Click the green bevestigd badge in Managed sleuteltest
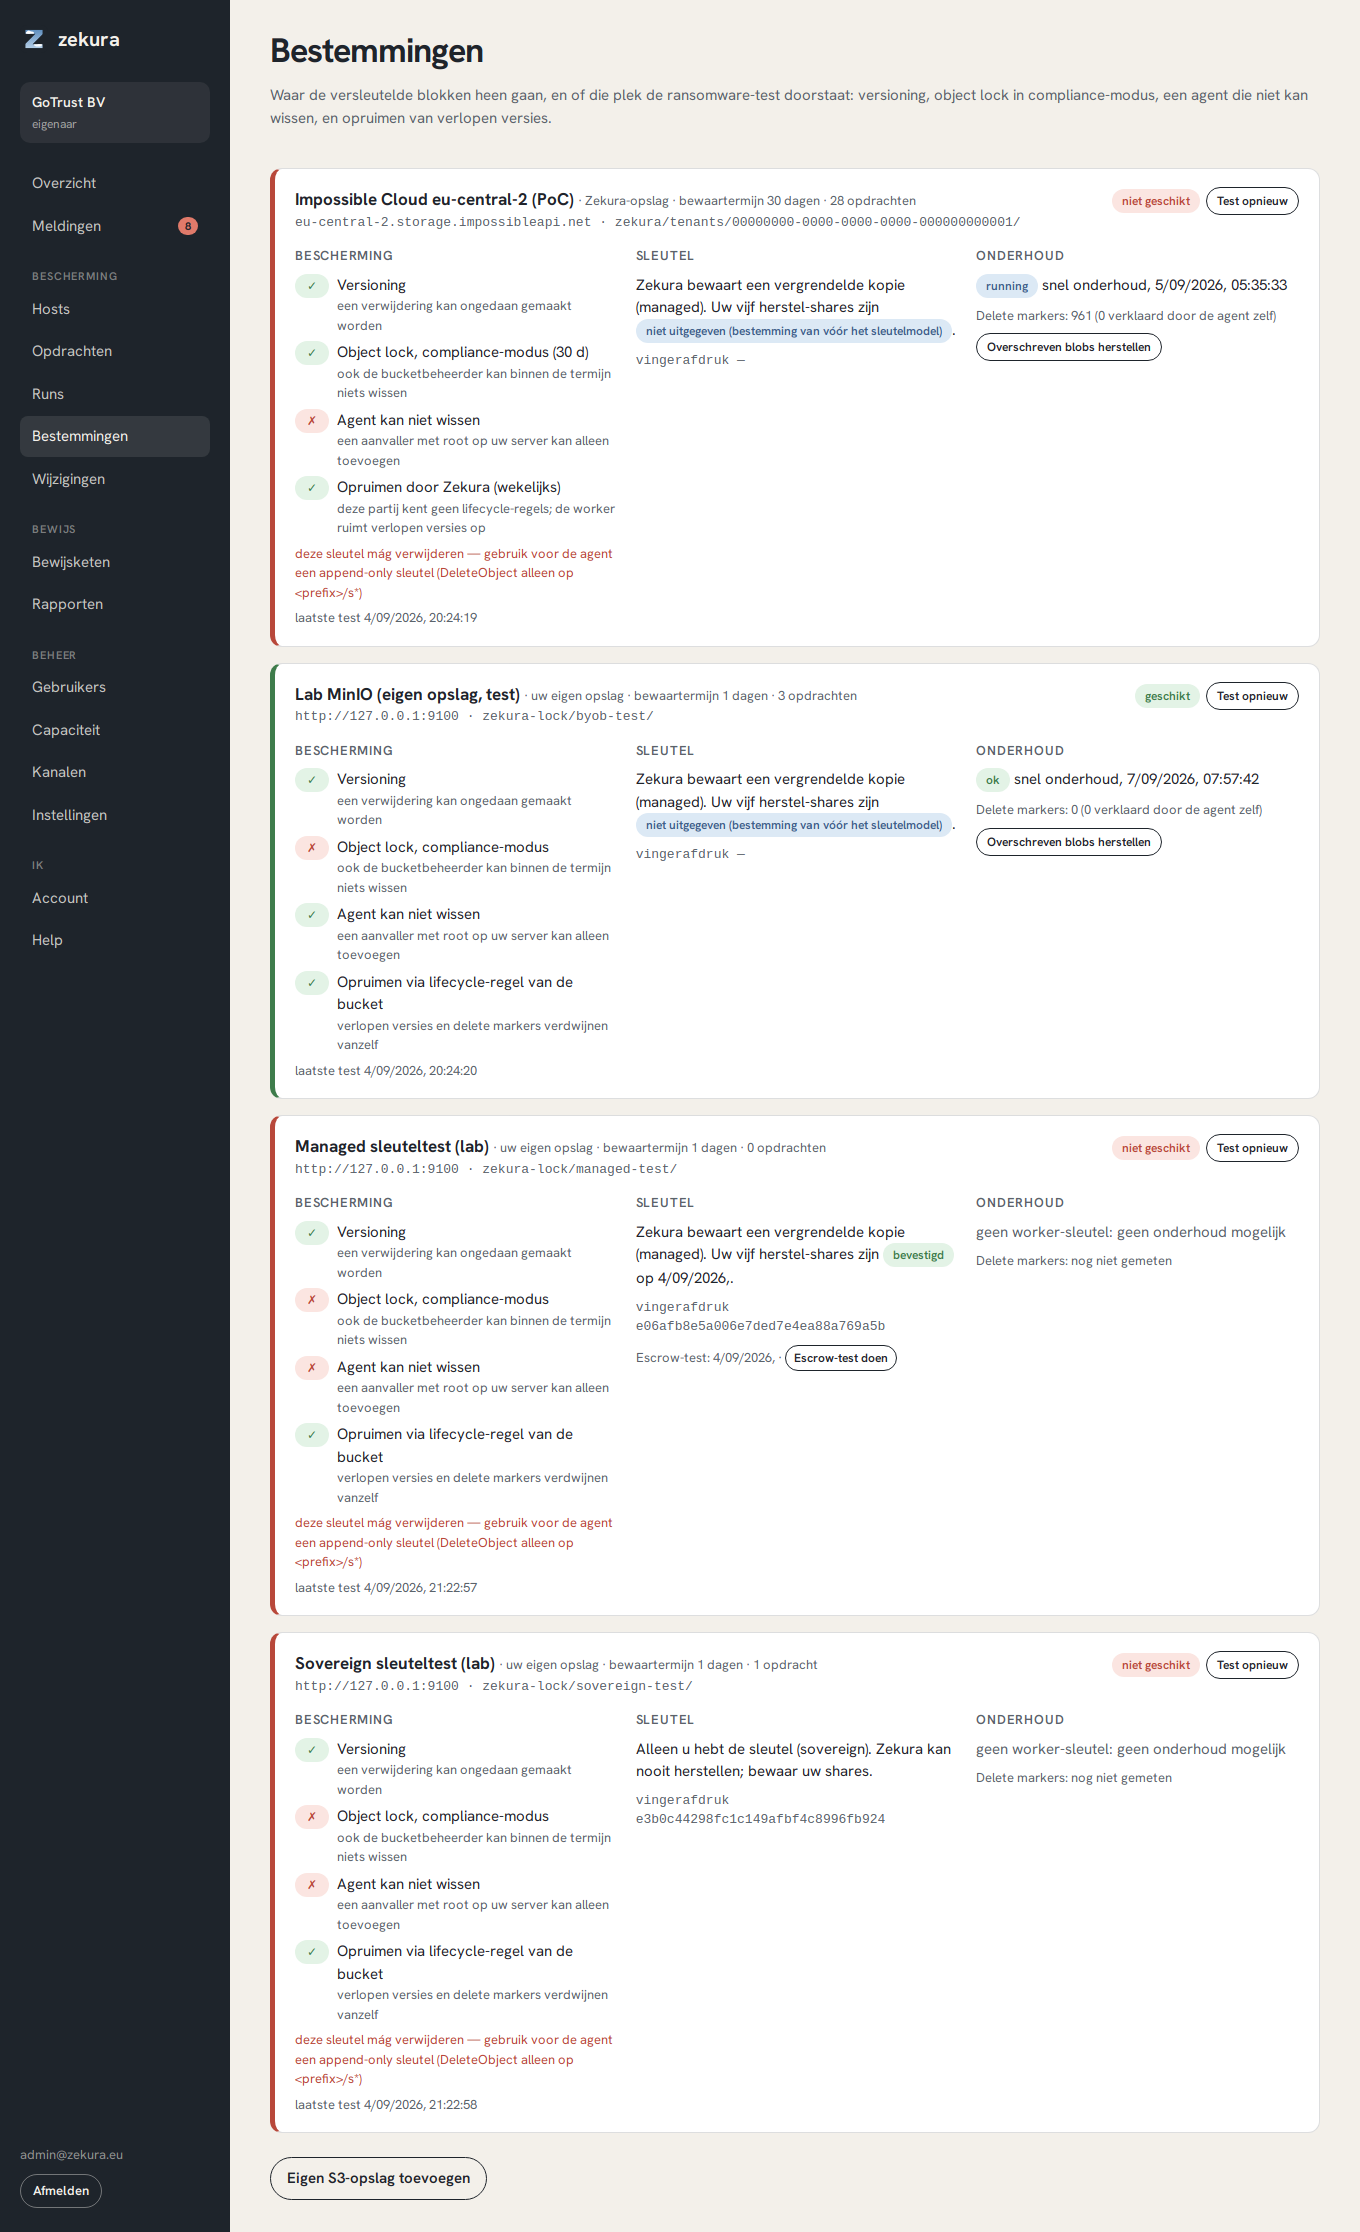The image size is (1360, 2232). click(918, 1255)
